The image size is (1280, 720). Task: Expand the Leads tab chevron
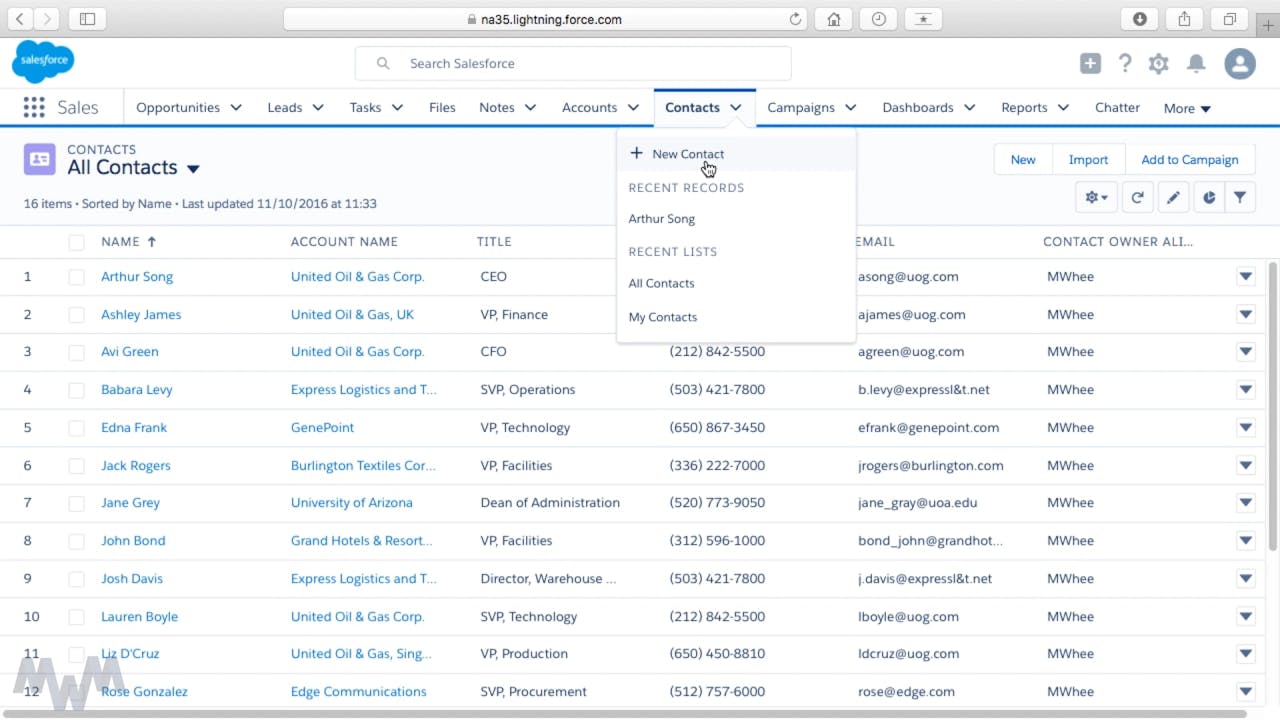coord(318,108)
